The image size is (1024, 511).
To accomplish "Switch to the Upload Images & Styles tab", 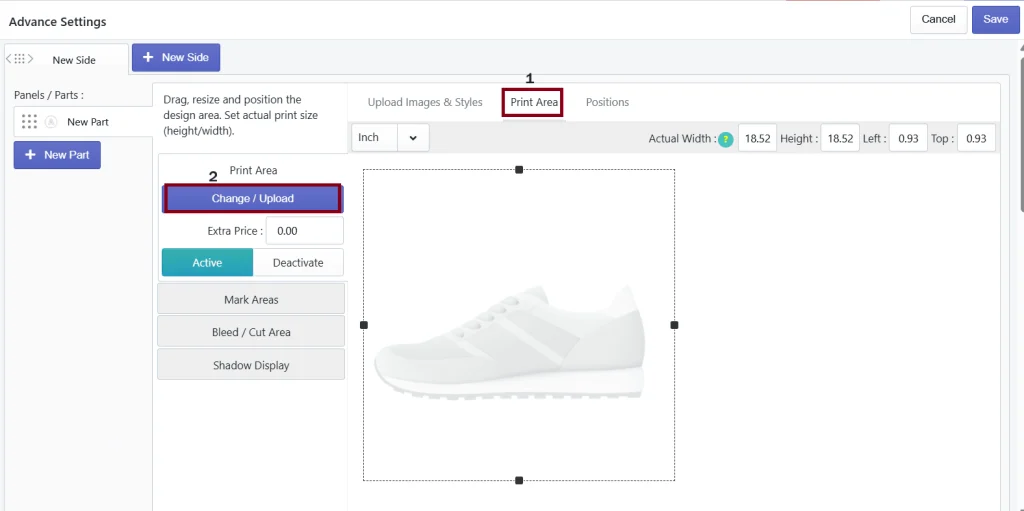I will [x=425, y=102].
